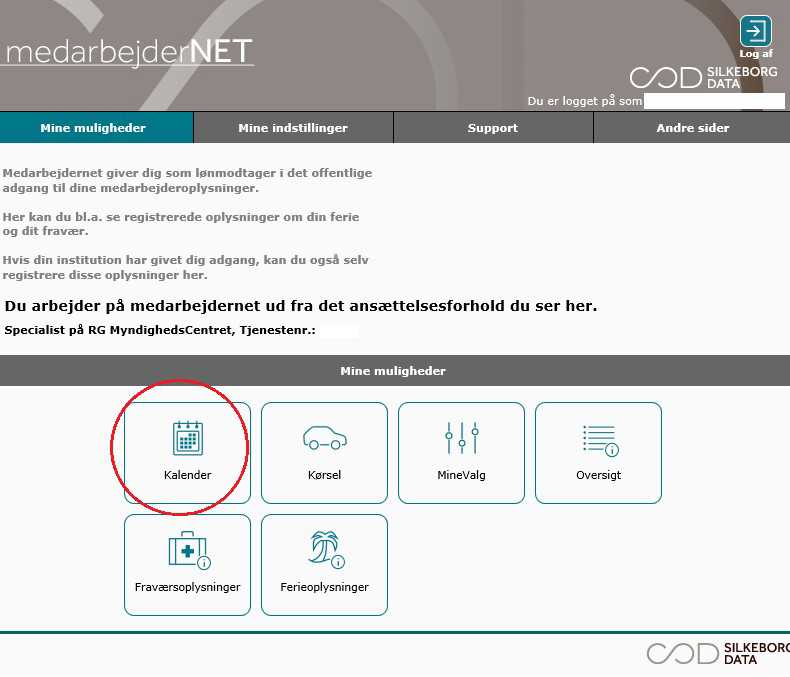Select the MineValg text label
790x677 pixels.
pos(461,475)
